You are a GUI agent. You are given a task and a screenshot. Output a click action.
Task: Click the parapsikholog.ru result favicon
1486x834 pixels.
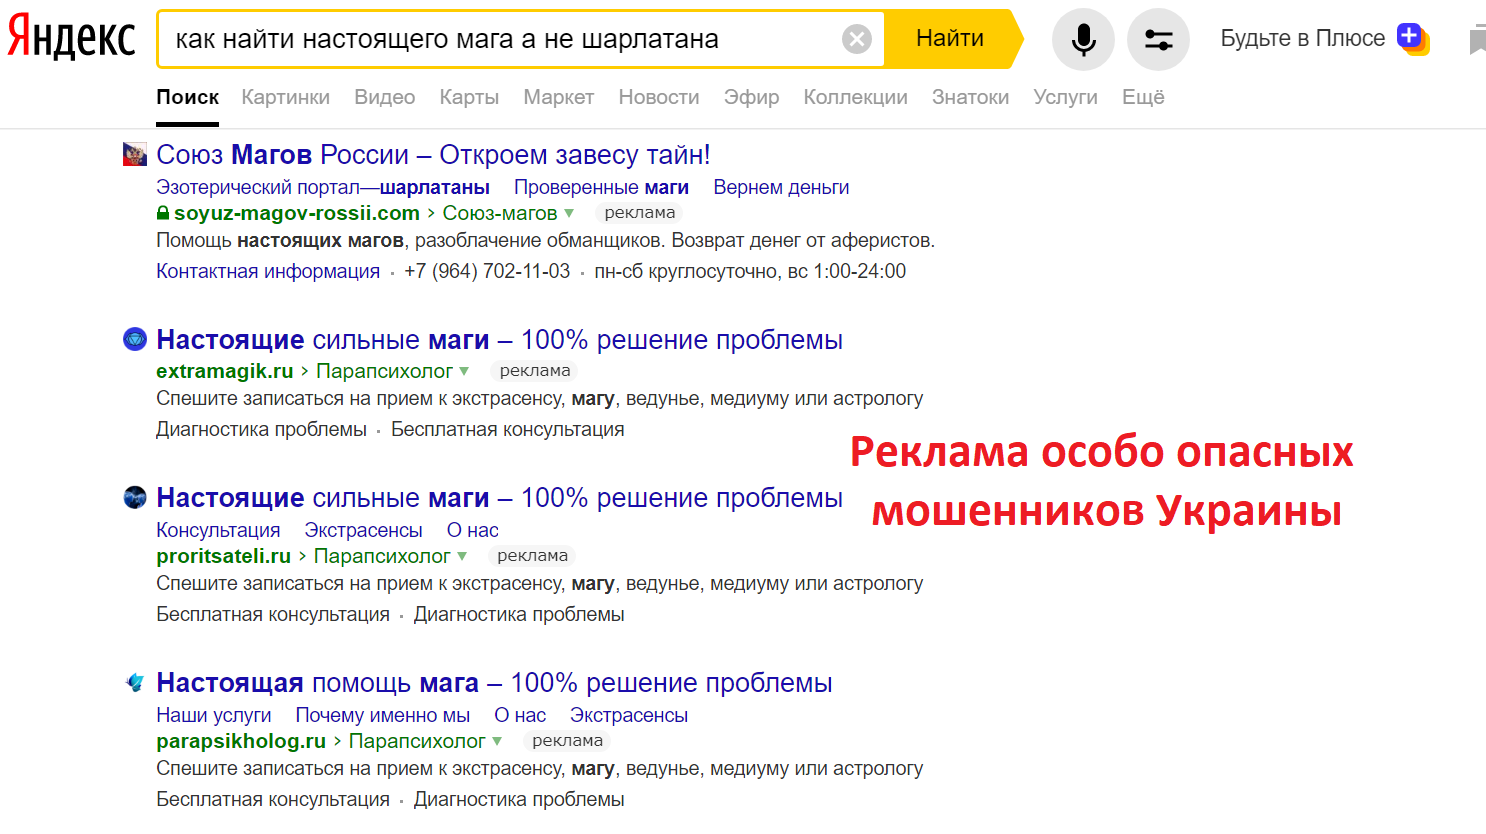135,682
